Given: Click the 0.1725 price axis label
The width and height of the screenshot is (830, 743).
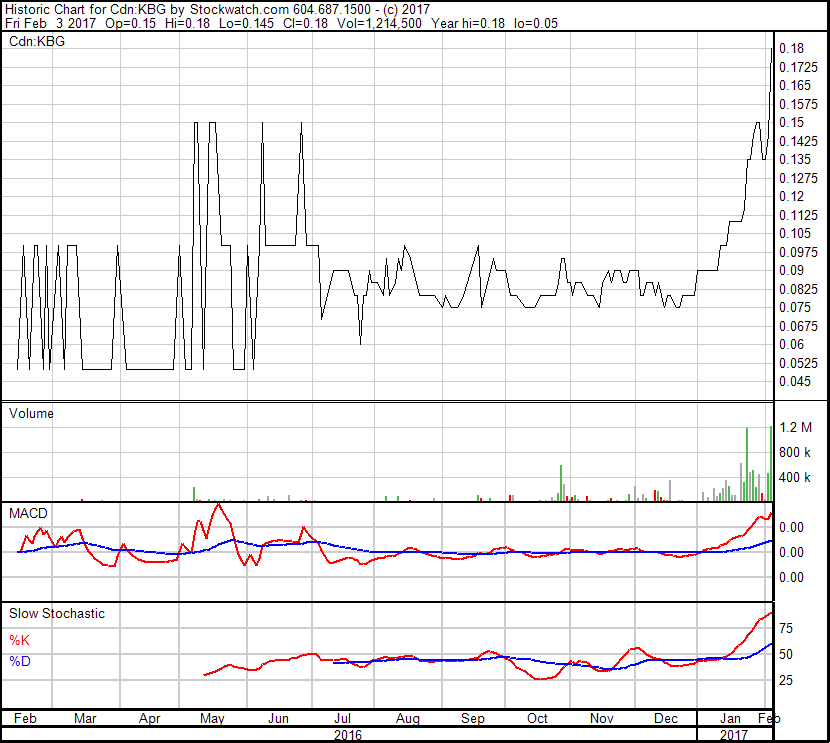Looking at the screenshot, I should (x=798, y=67).
